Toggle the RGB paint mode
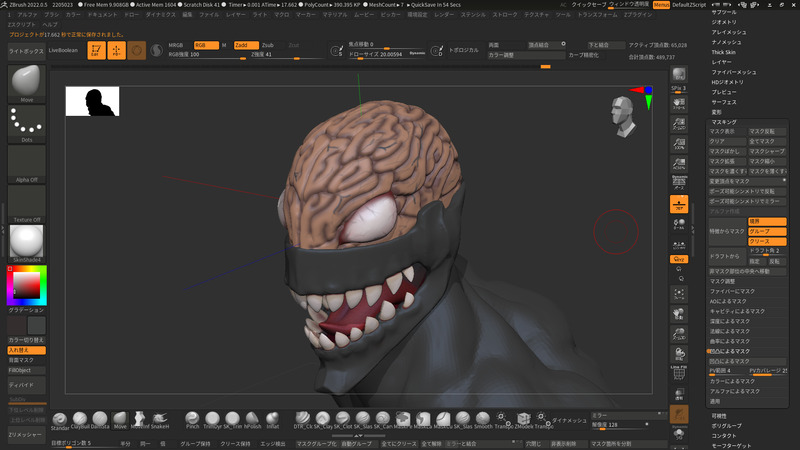This screenshot has width=800, height=450. 204,45
